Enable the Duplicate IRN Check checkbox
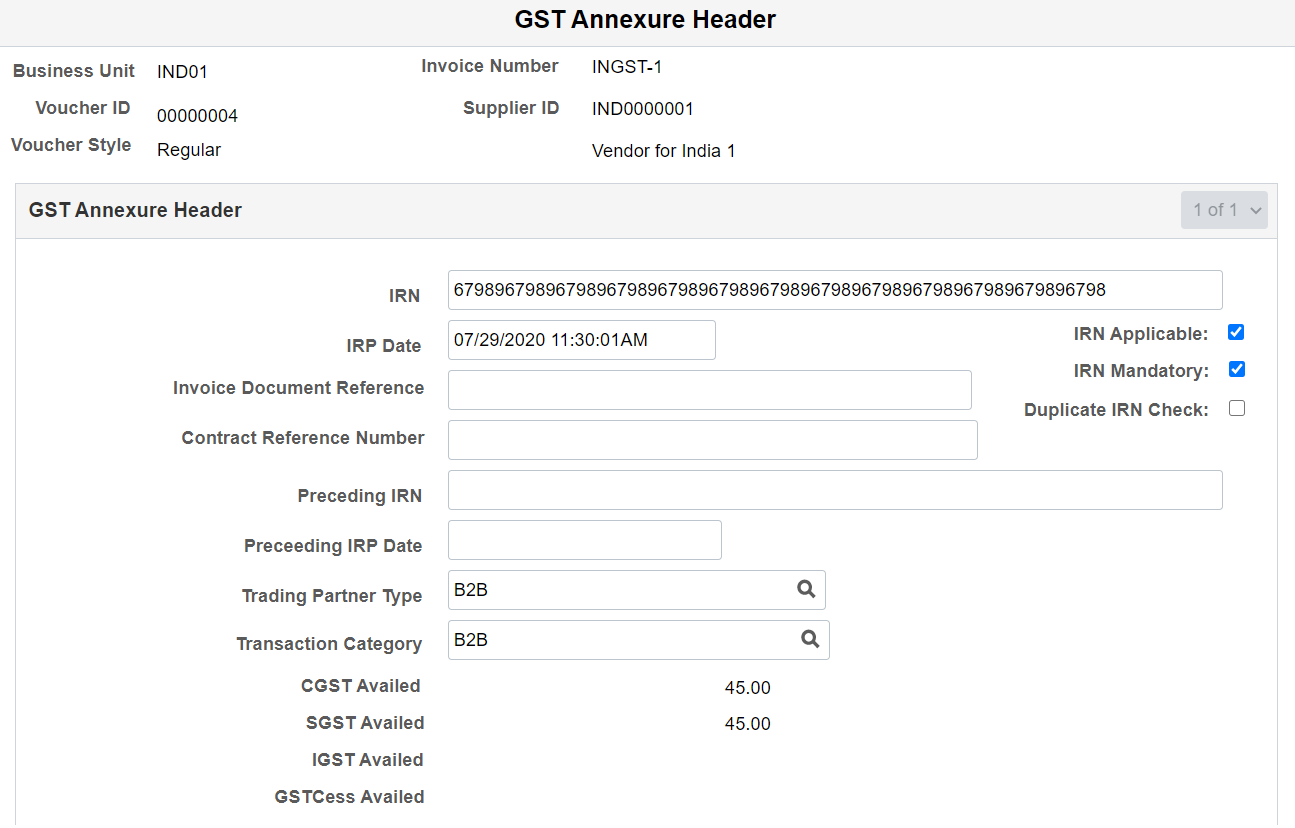Screen dimensions: 1295x828 pos(1237,407)
